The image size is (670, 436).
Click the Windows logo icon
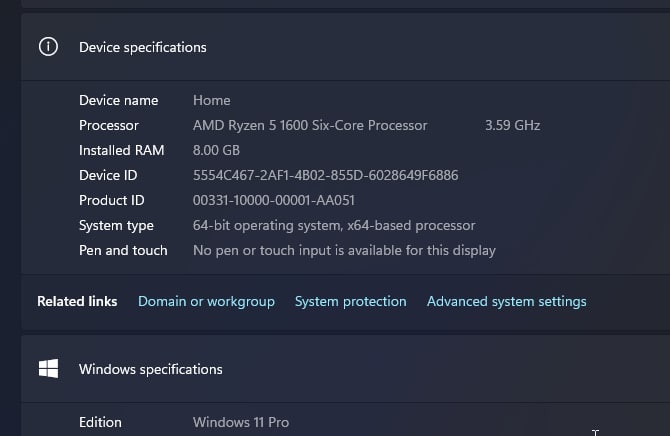click(x=48, y=368)
